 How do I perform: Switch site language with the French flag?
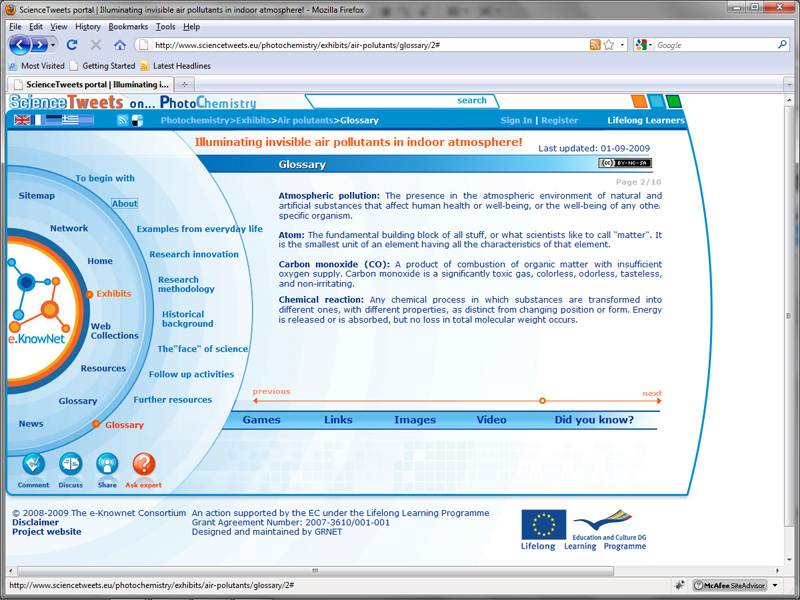coord(36,120)
